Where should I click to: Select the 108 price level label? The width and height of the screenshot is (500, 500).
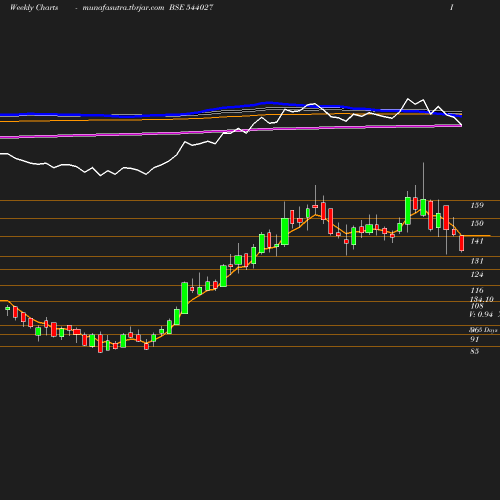(x=477, y=306)
